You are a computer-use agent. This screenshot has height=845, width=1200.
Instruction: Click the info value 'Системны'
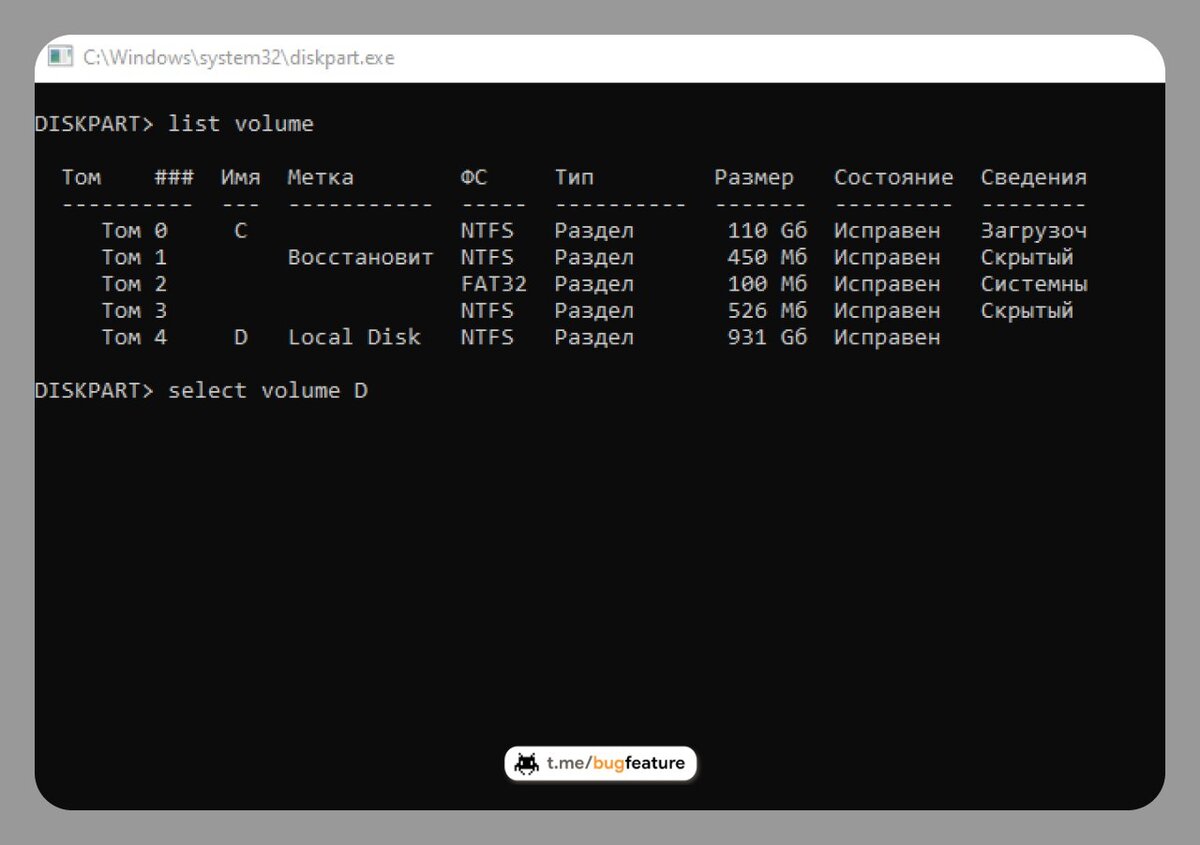click(1034, 284)
